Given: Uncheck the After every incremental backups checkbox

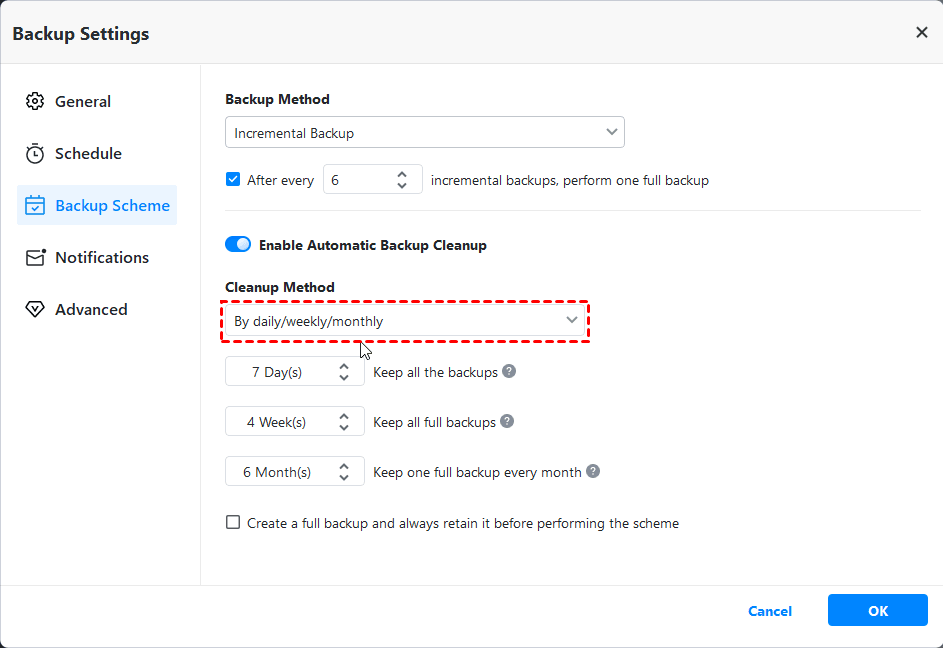Looking at the screenshot, I should tap(232, 179).
